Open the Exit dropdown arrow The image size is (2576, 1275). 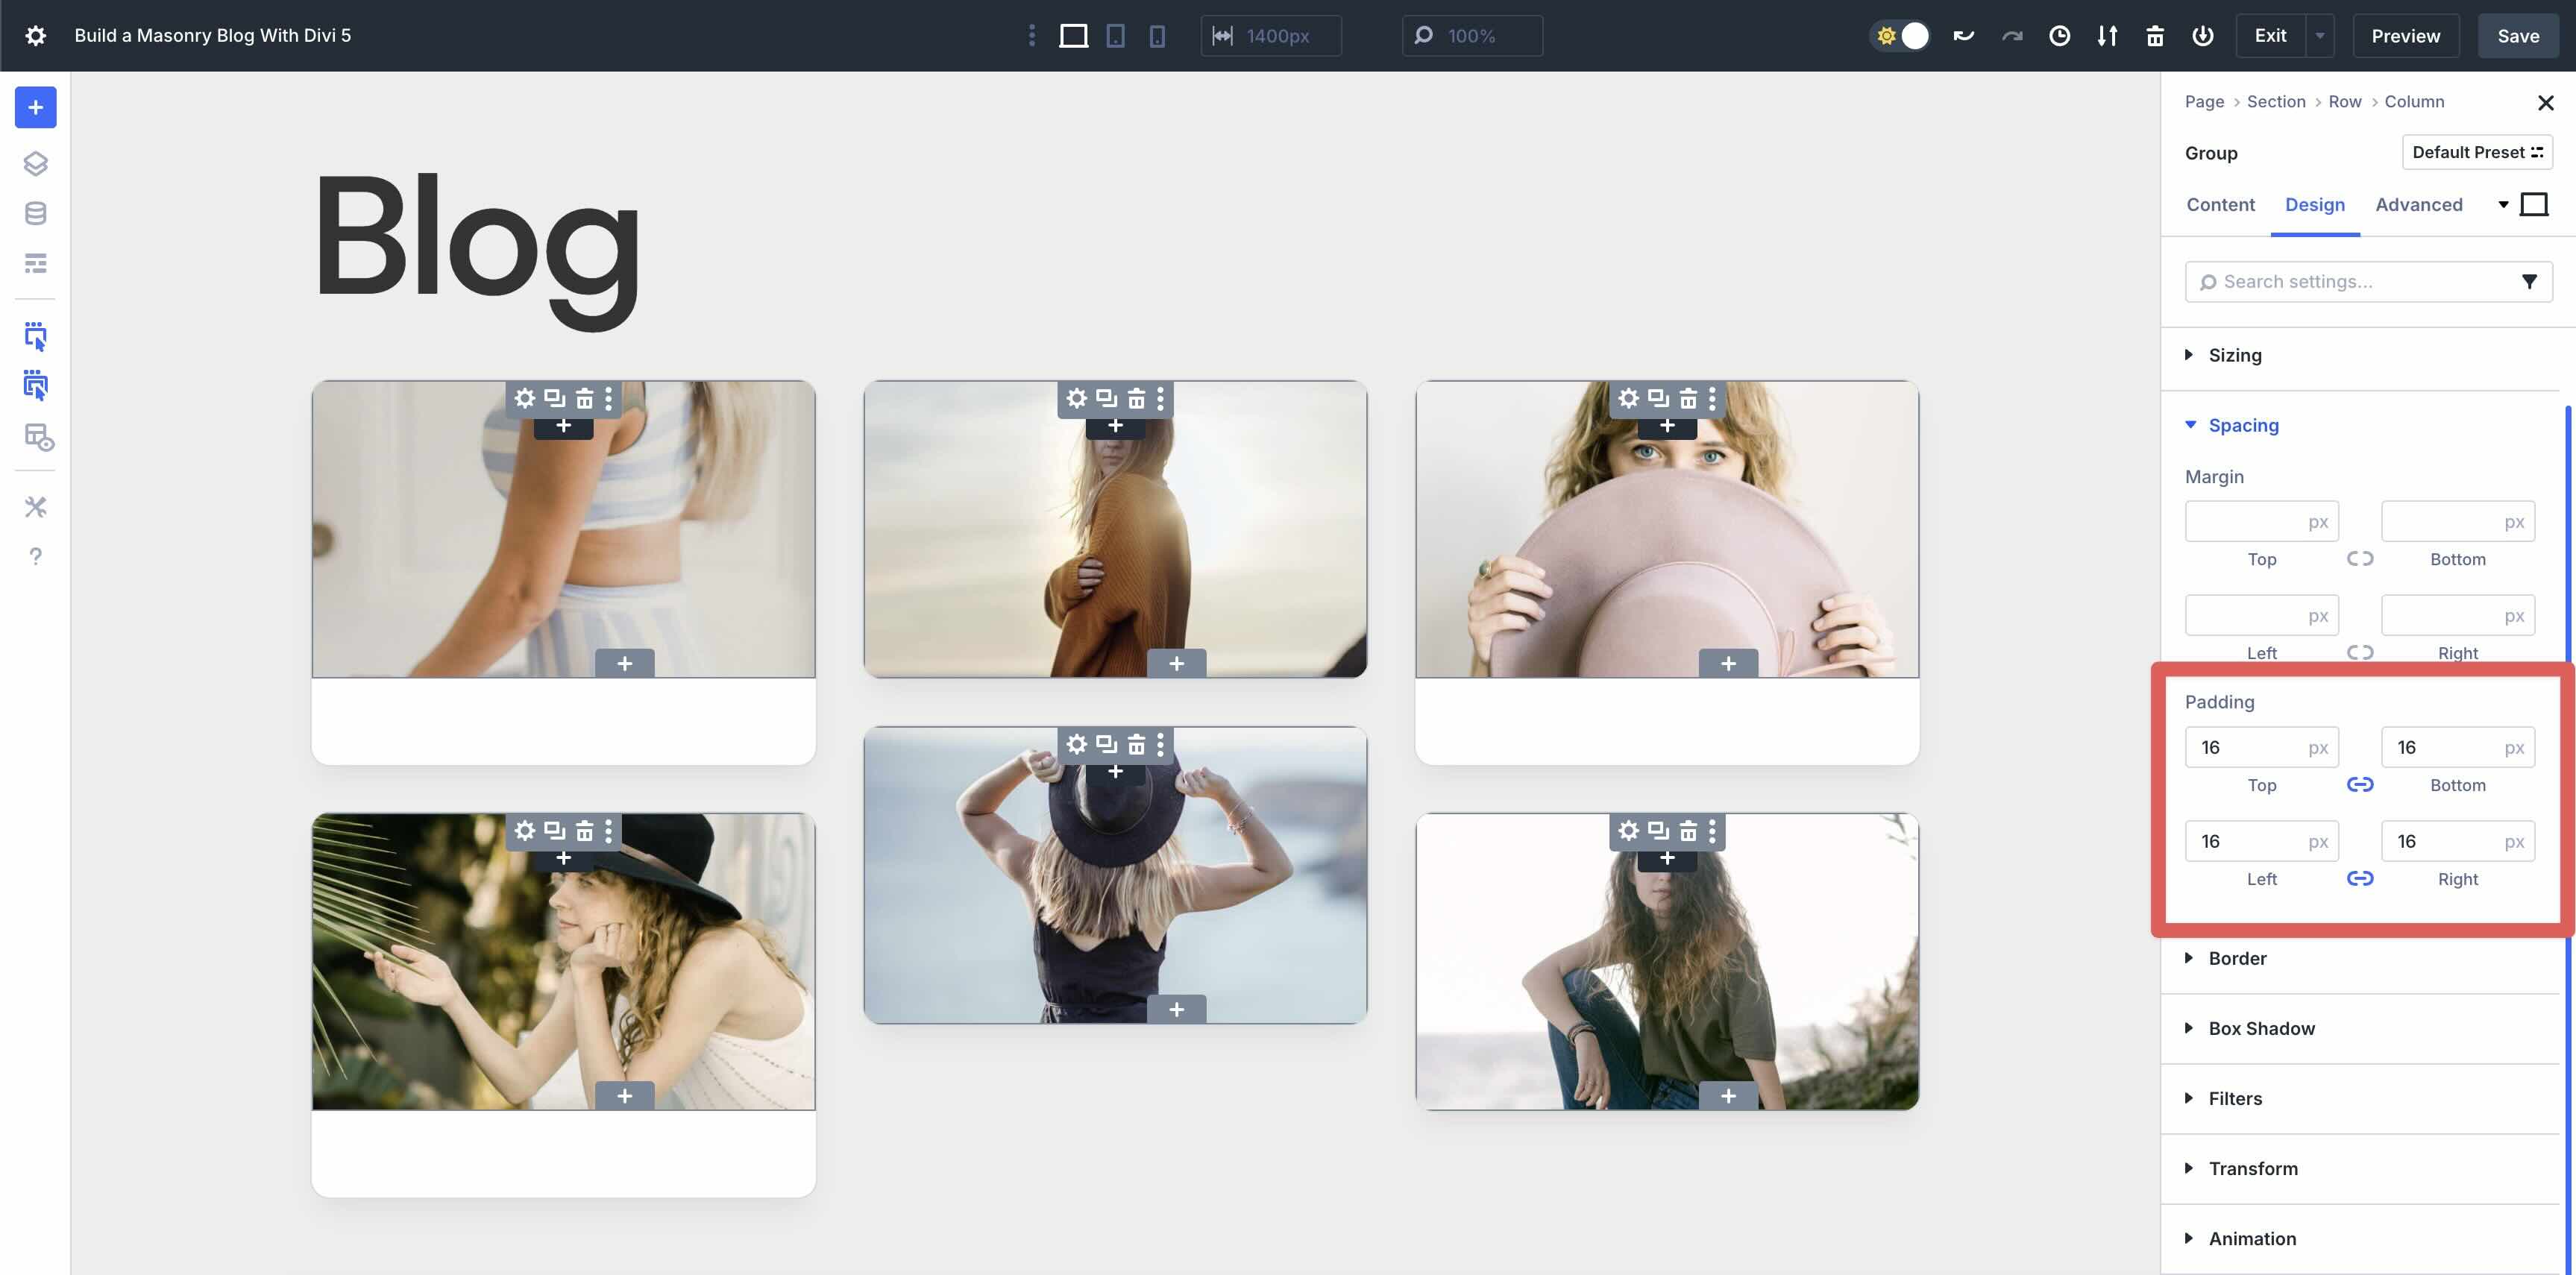tap(2320, 35)
